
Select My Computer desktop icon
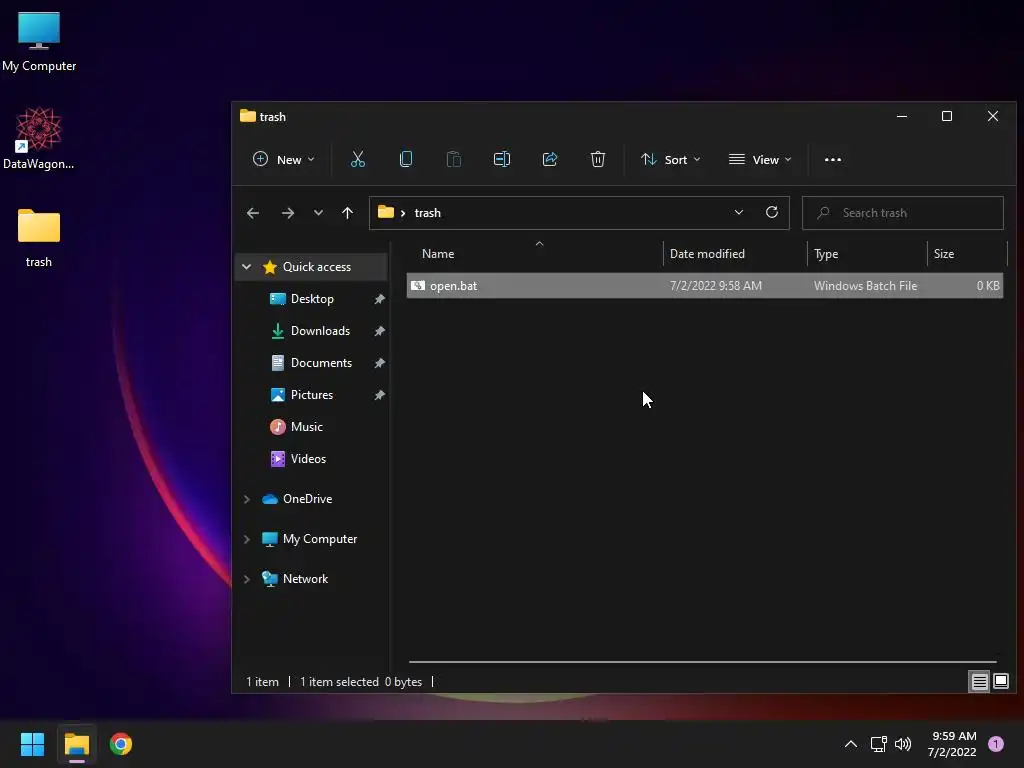[x=39, y=42]
